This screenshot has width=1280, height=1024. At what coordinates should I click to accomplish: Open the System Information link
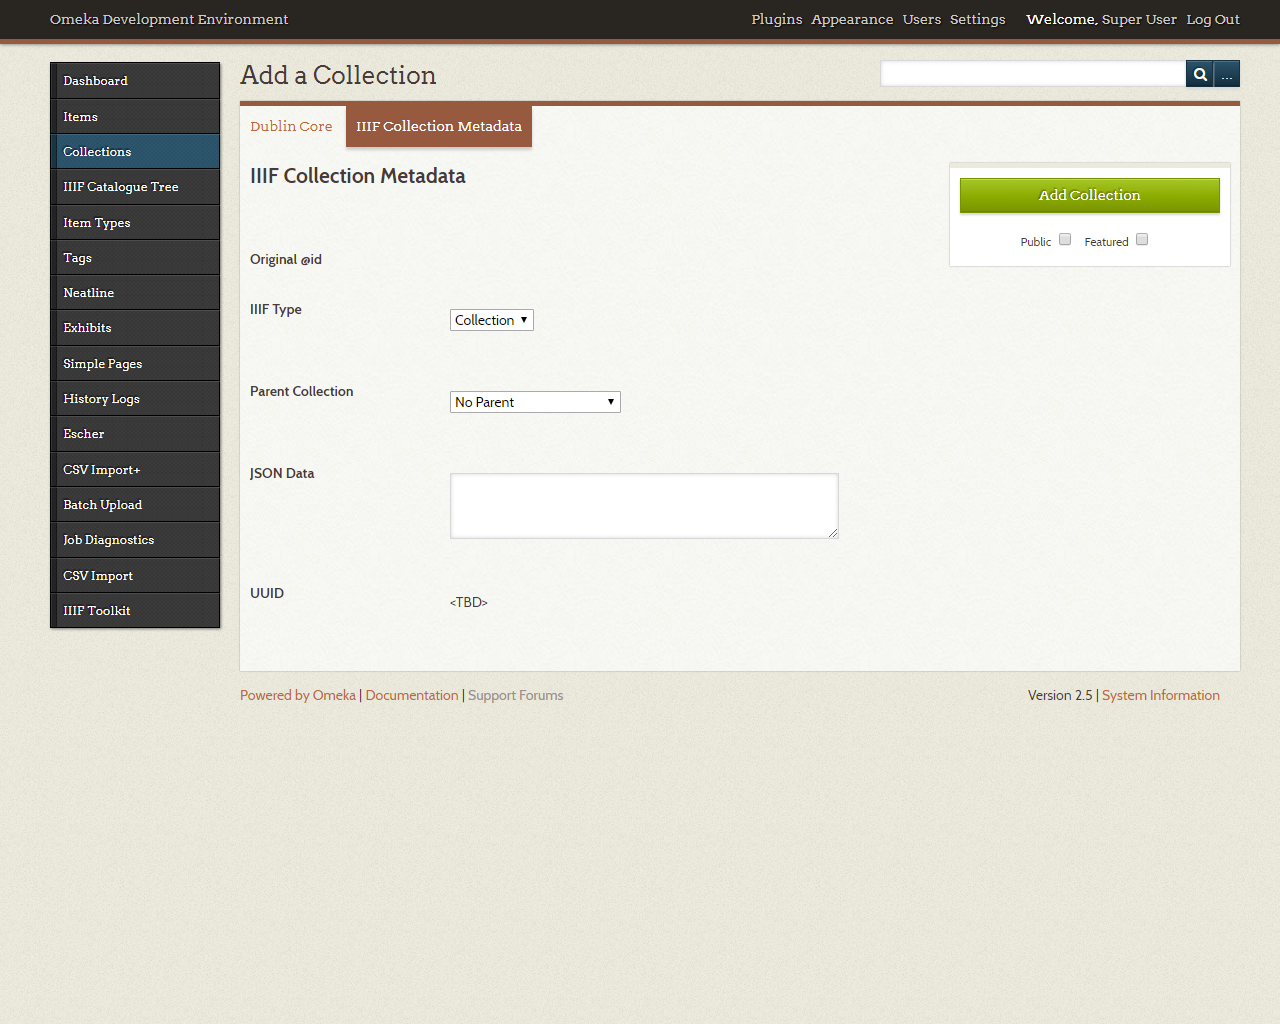point(1160,695)
